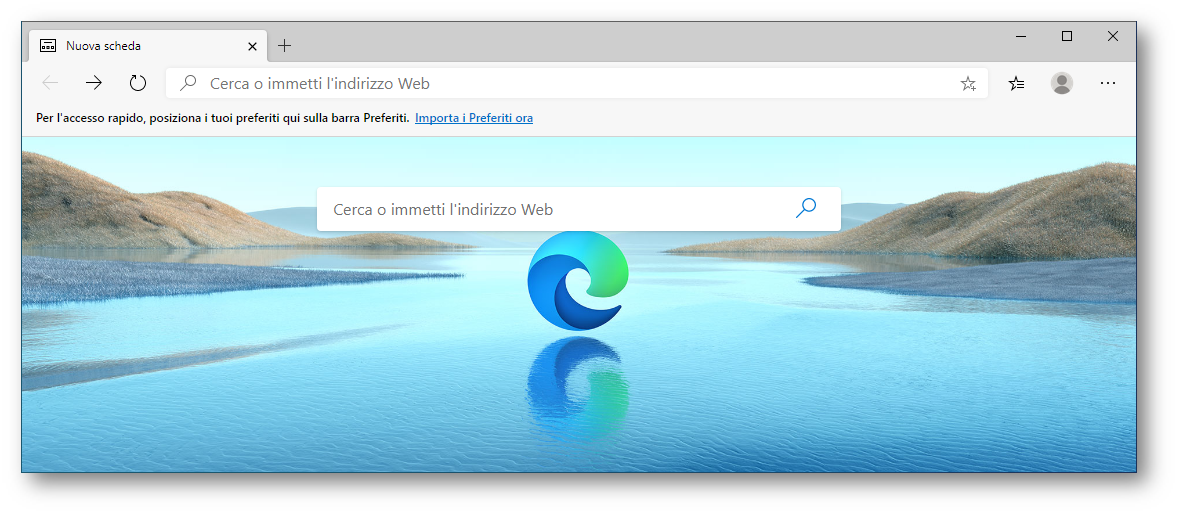Focus the center page search box
The image size is (1179, 515).
(x=578, y=209)
